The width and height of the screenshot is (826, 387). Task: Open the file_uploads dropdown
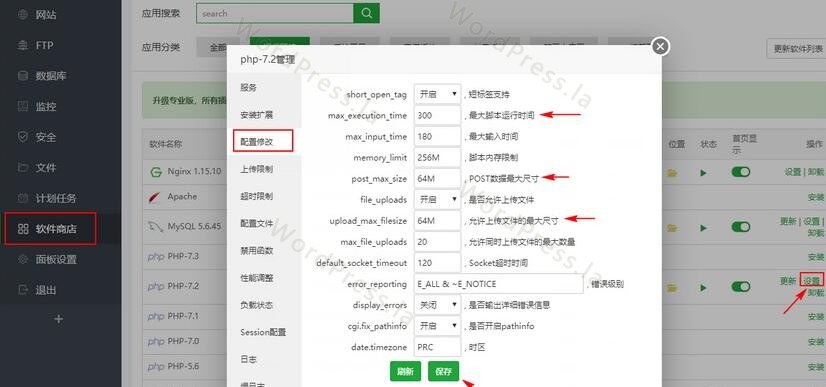click(x=437, y=200)
